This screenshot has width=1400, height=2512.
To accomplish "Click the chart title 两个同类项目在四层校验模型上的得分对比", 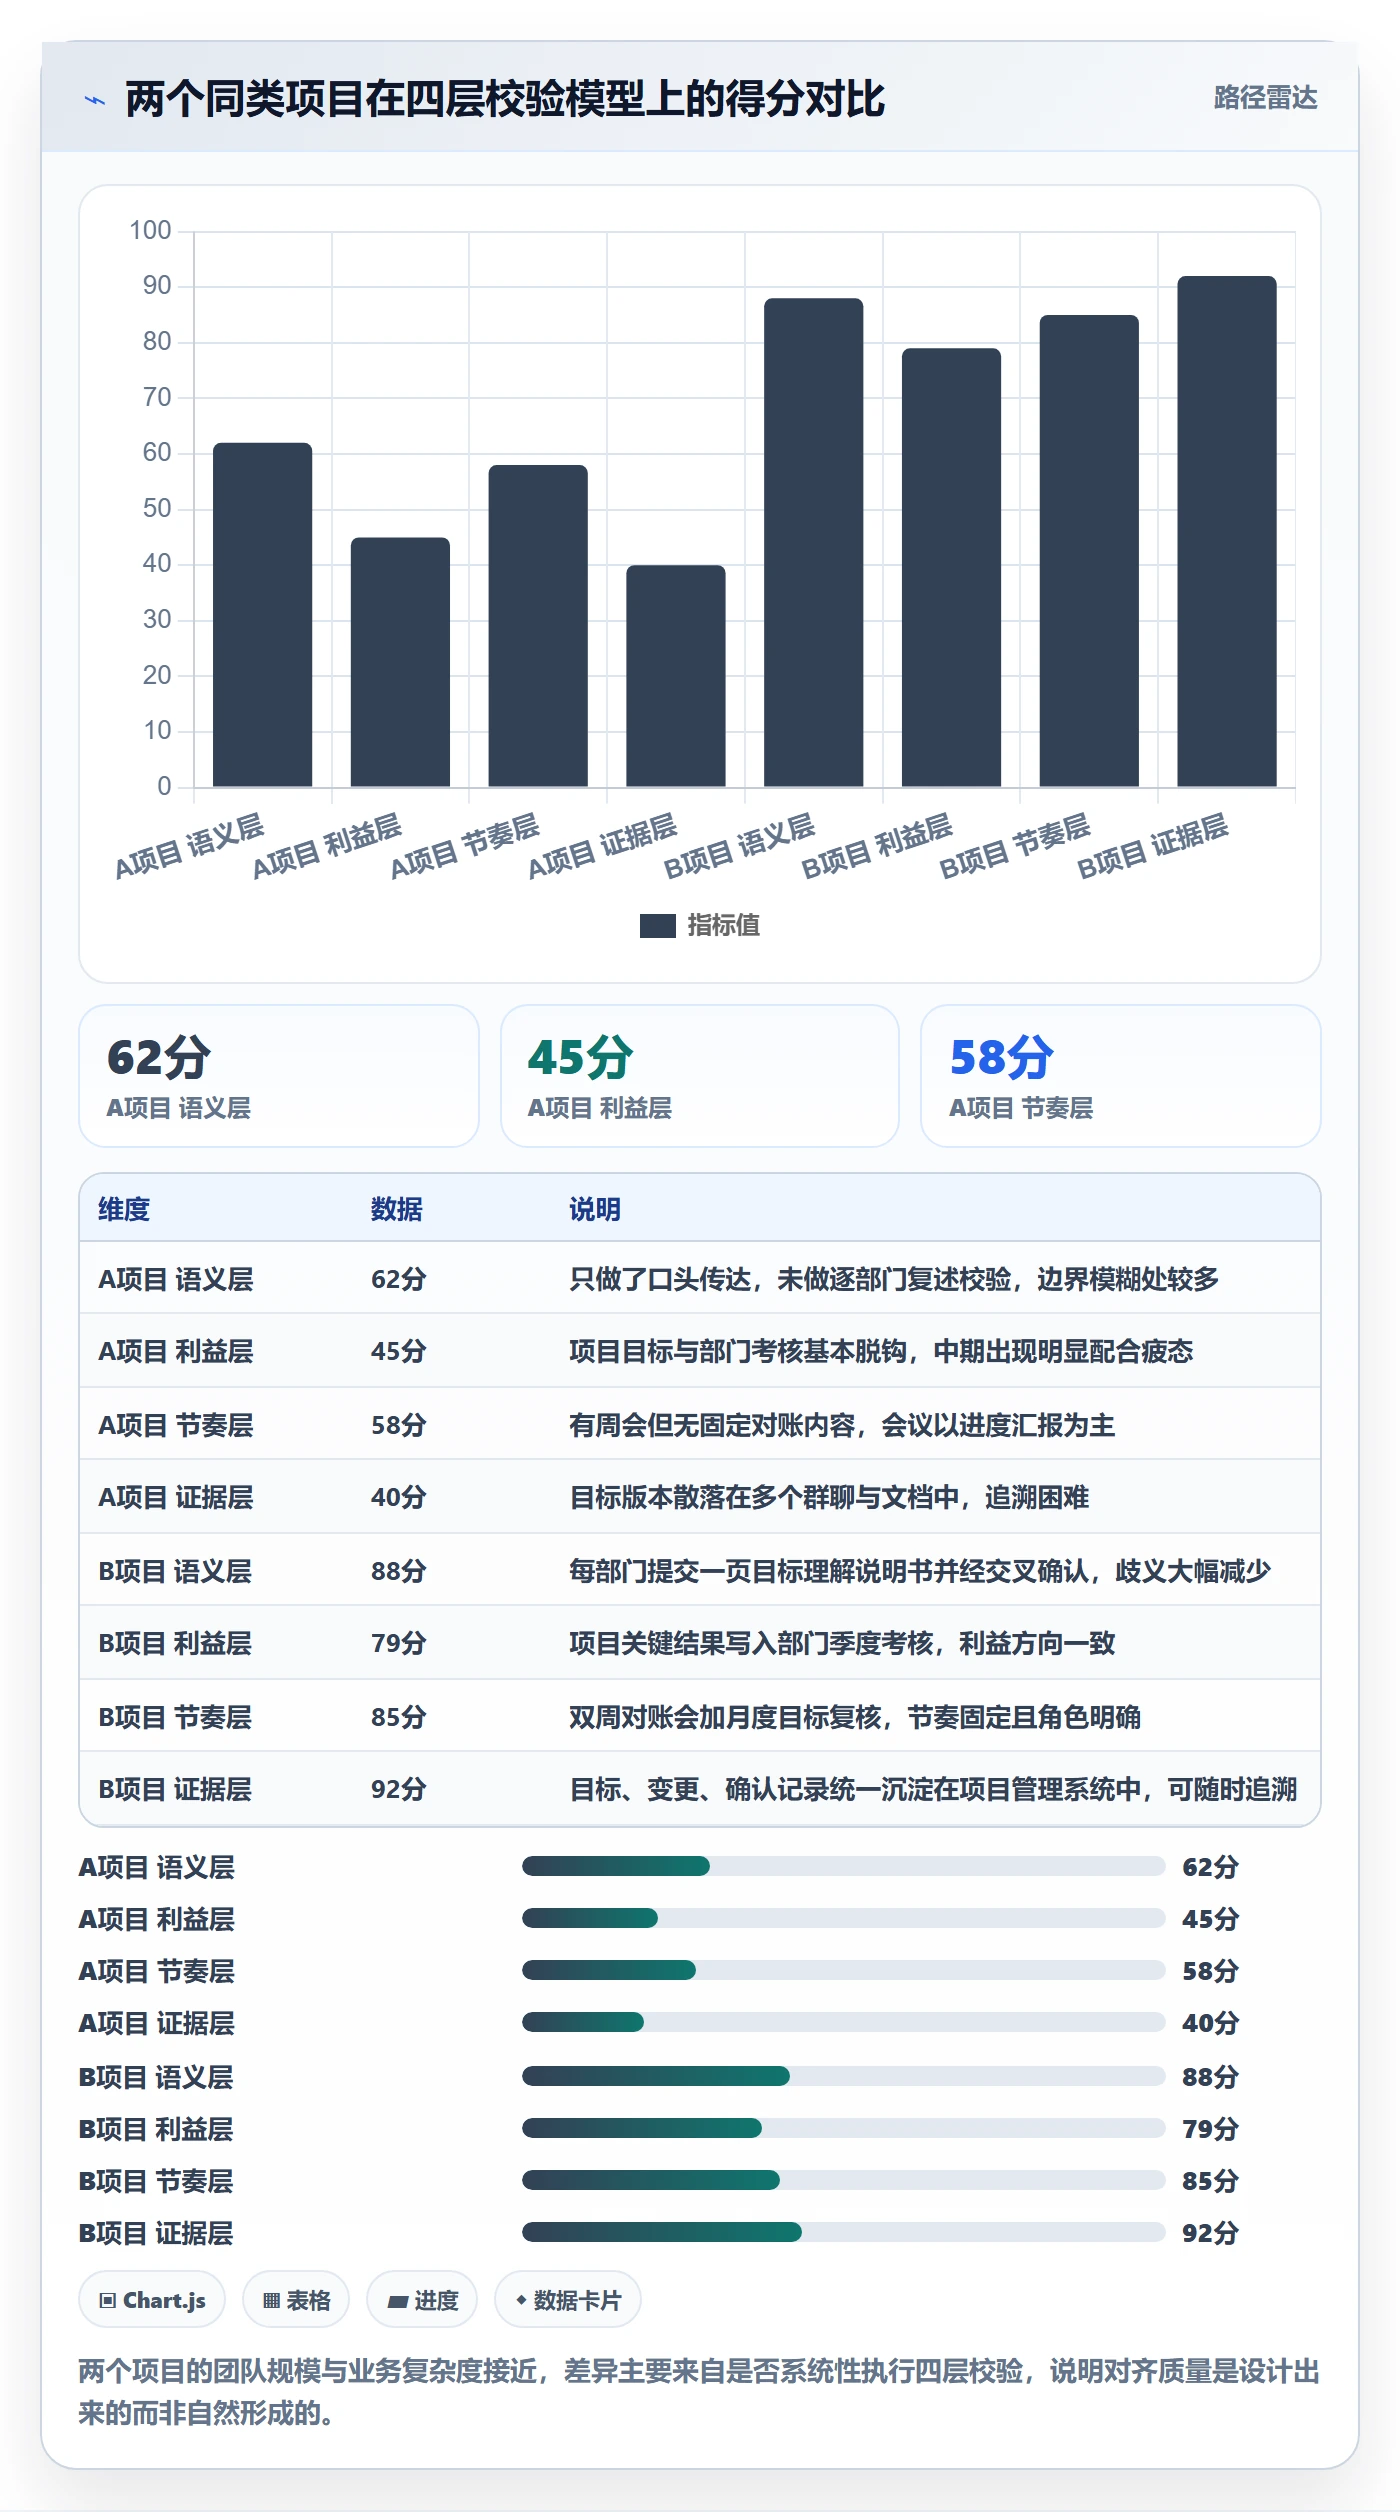I will pos(505,99).
